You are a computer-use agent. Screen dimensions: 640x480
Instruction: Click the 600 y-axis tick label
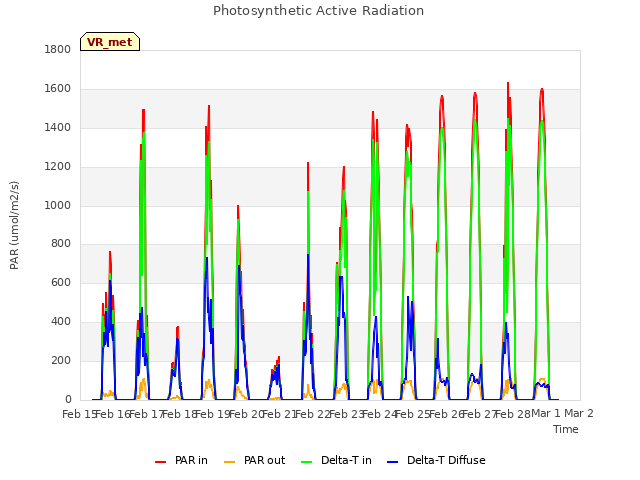click(61, 283)
